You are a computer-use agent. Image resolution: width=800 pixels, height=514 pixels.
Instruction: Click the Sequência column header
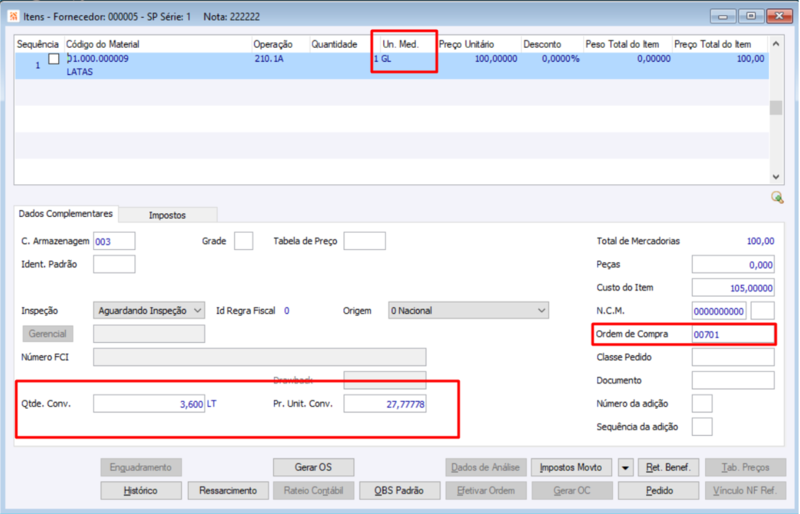(x=39, y=44)
